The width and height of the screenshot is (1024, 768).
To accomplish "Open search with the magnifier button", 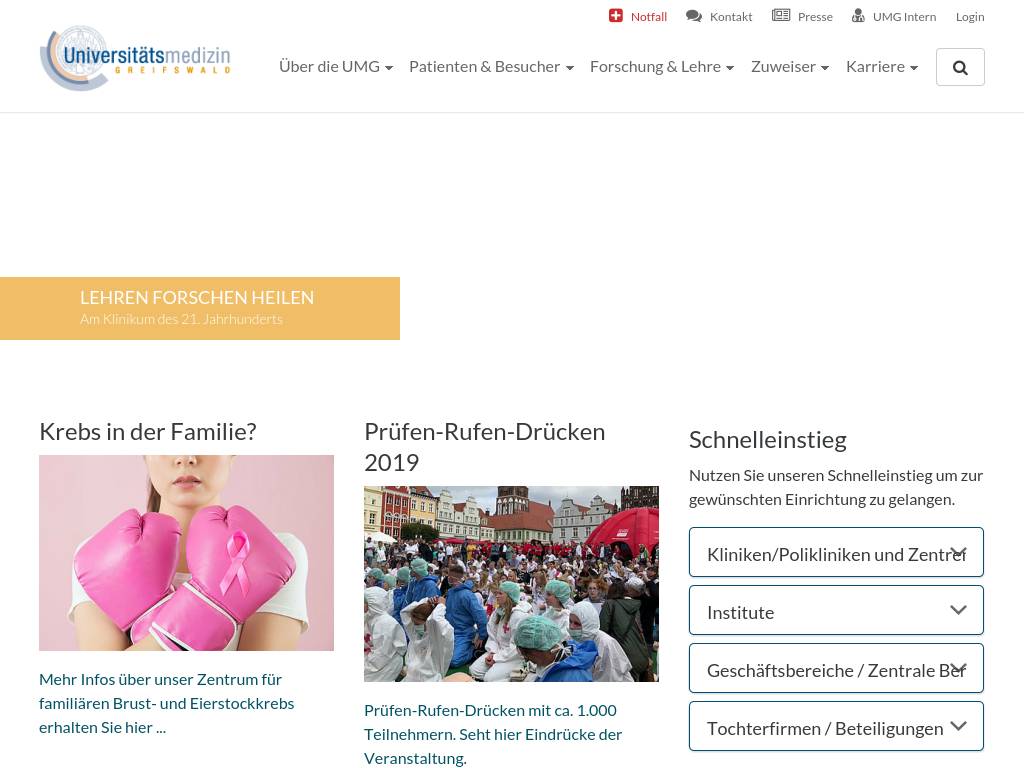I will point(960,67).
